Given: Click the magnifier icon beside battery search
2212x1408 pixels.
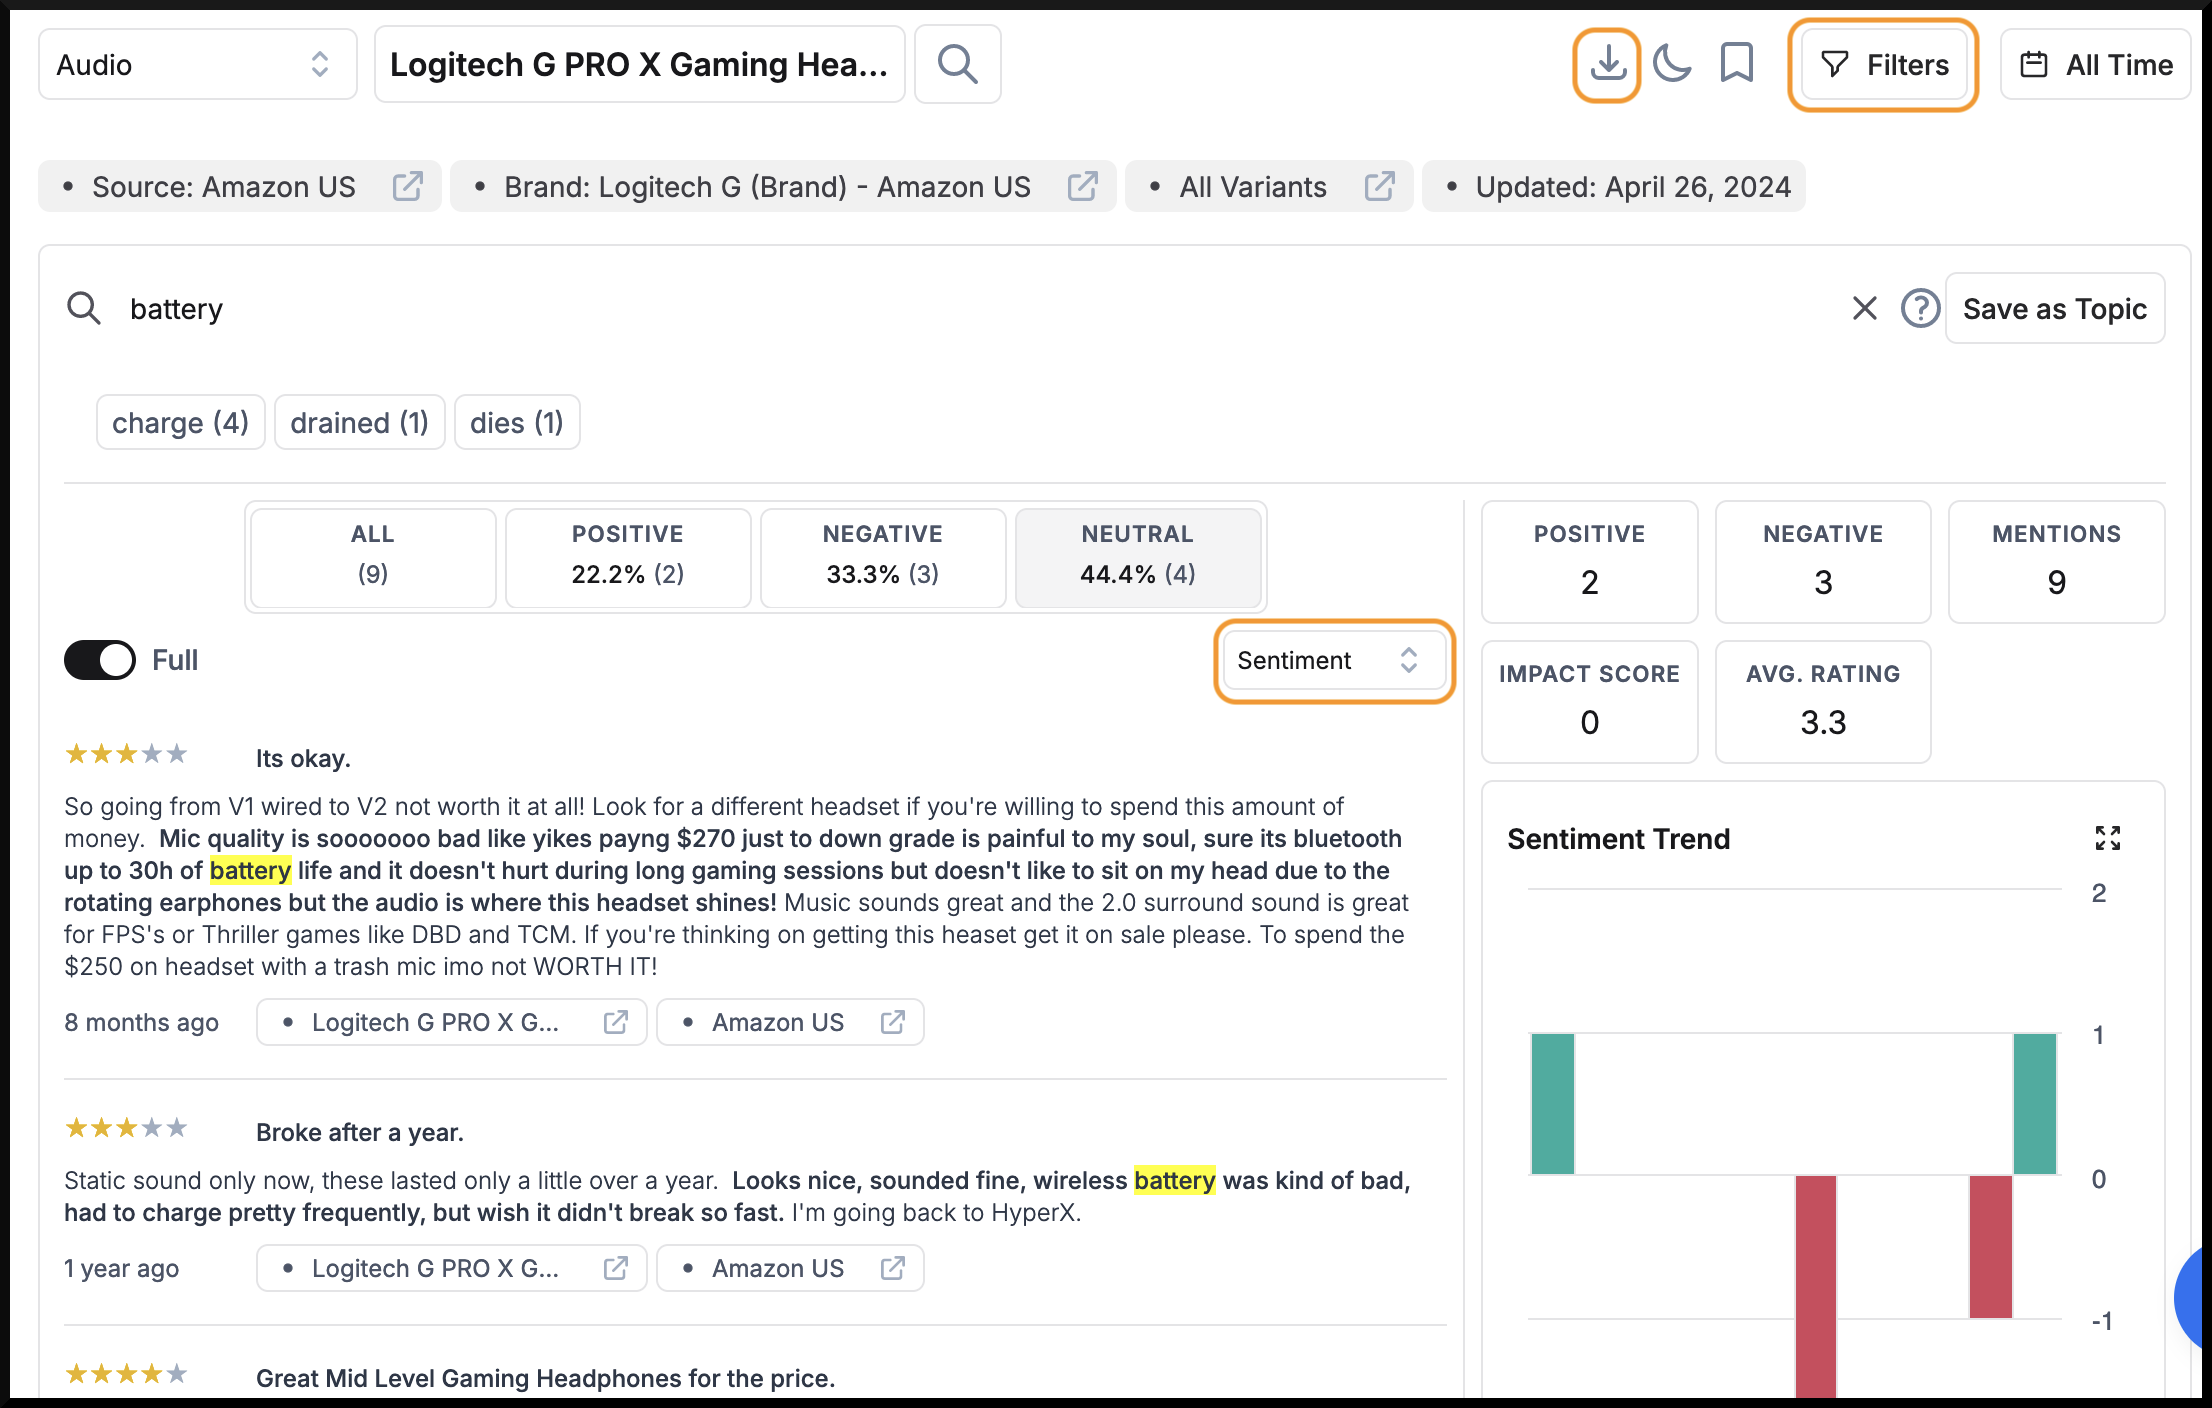Looking at the screenshot, I should click(84, 308).
